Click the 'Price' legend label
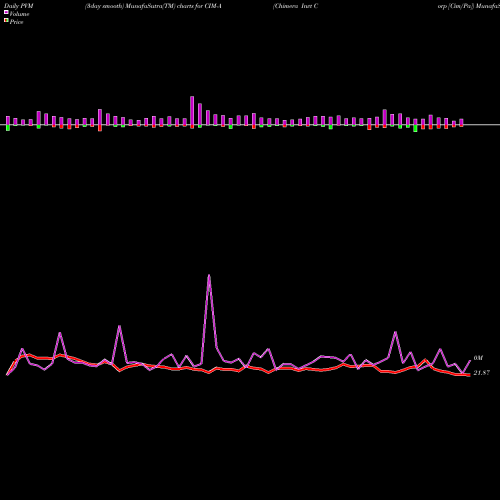The height and width of the screenshot is (500, 500). [16, 22]
